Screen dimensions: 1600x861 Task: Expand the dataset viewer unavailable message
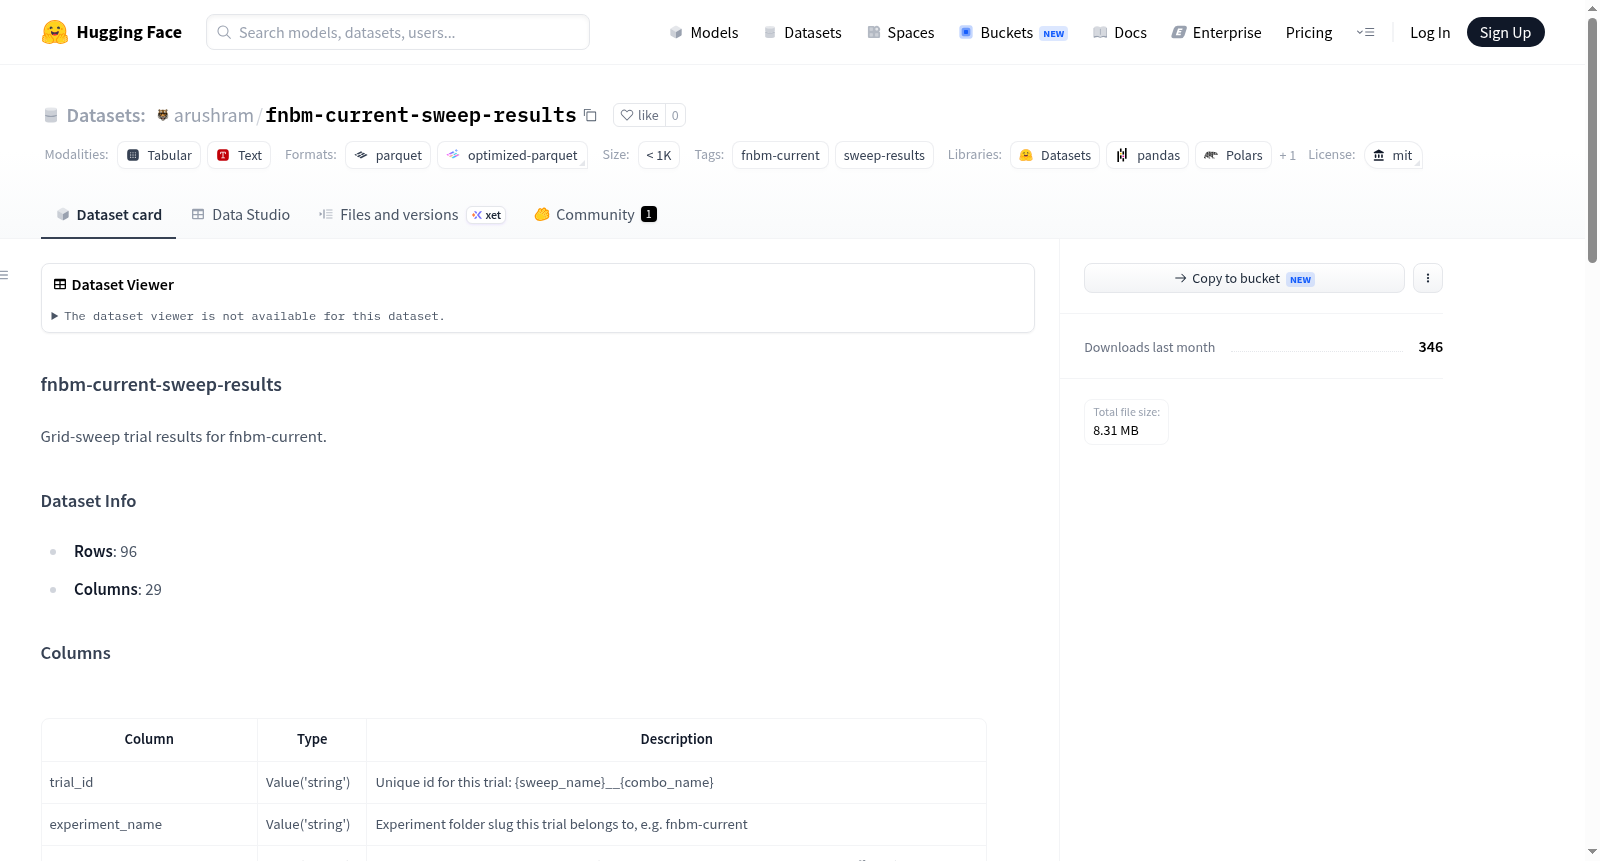[x=249, y=316]
